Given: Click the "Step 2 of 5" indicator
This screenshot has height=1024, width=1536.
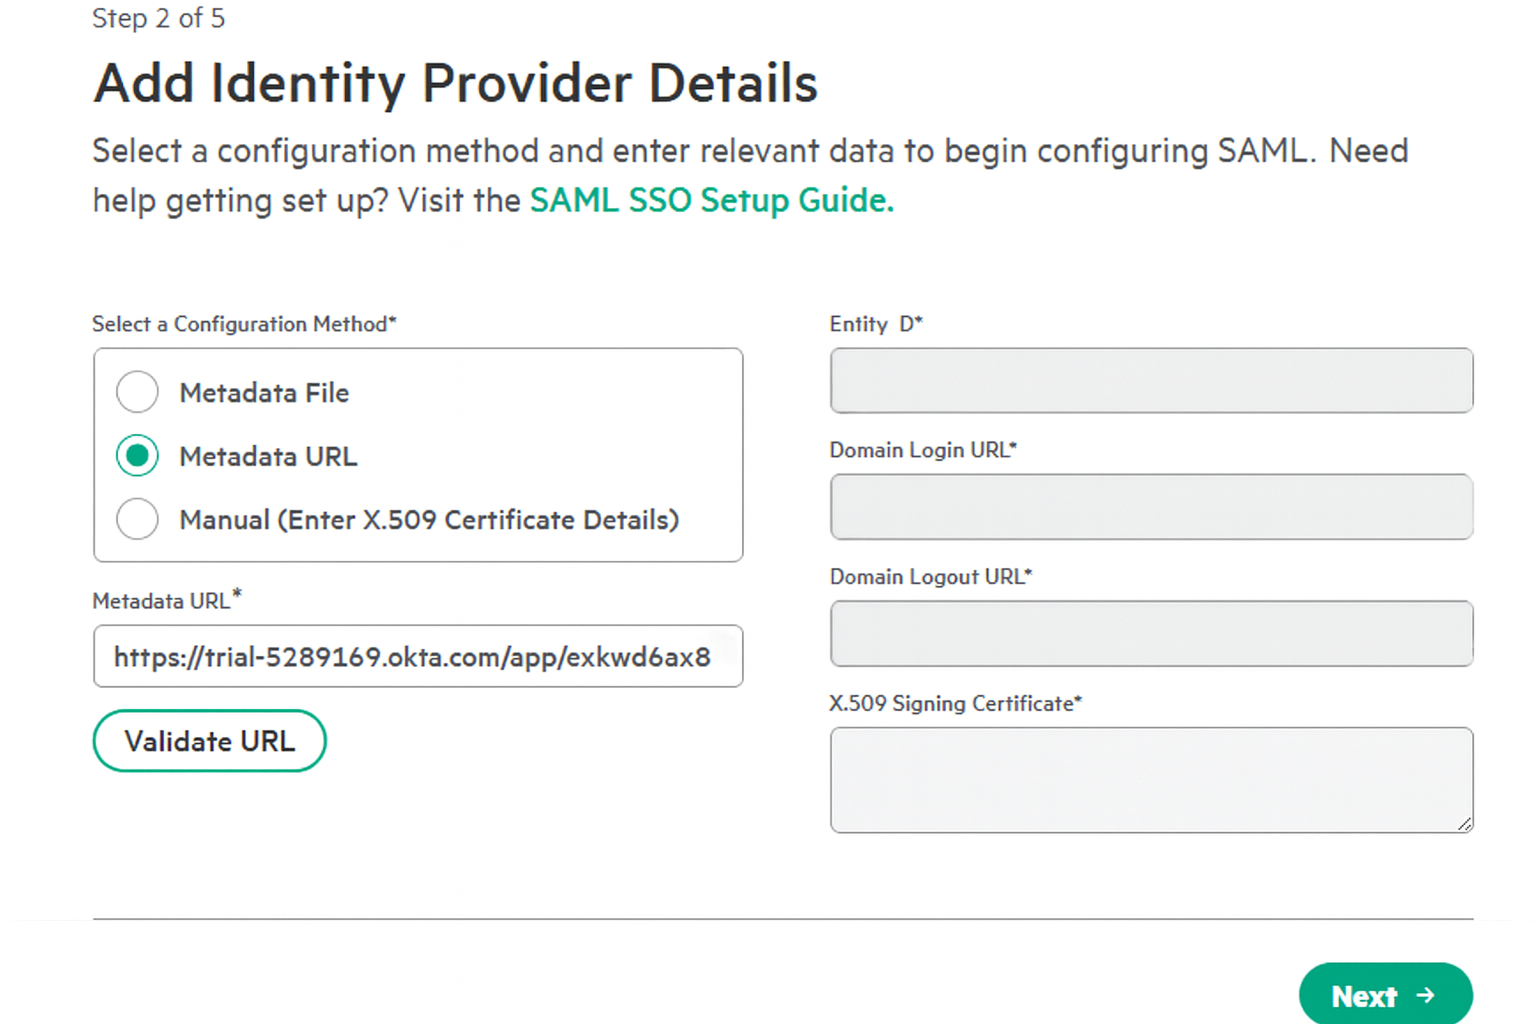Looking at the screenshot, I should click(159, 18).
